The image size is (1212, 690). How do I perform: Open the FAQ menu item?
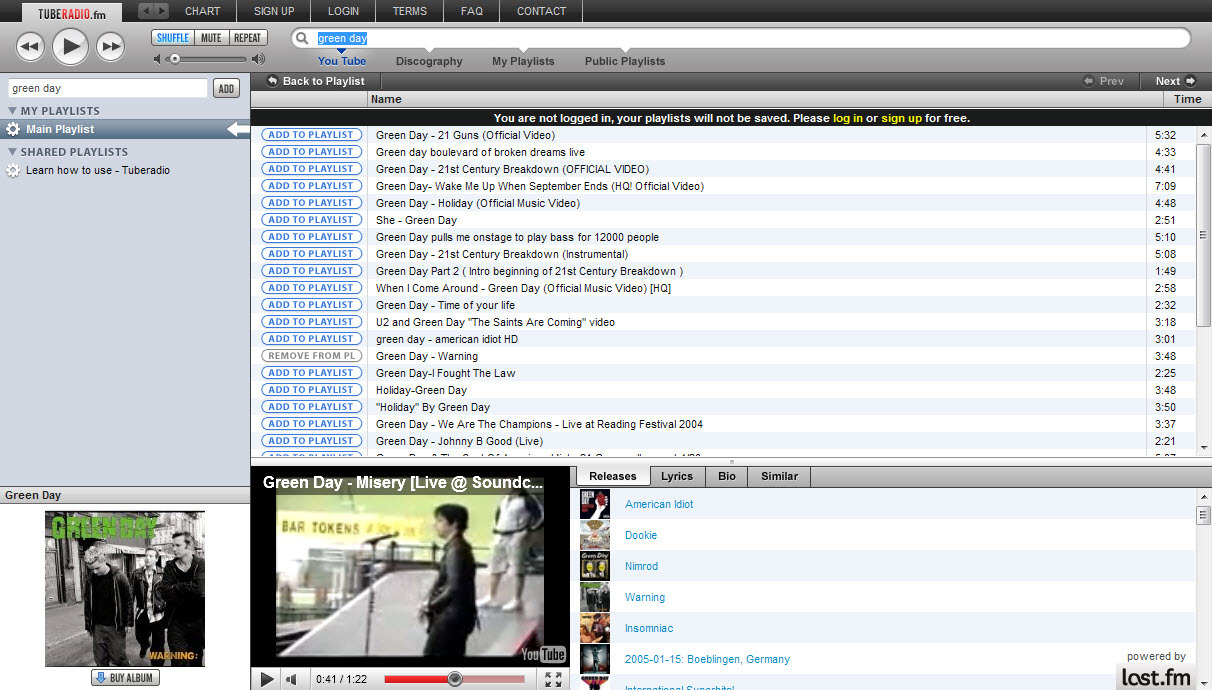coord(472,11)
